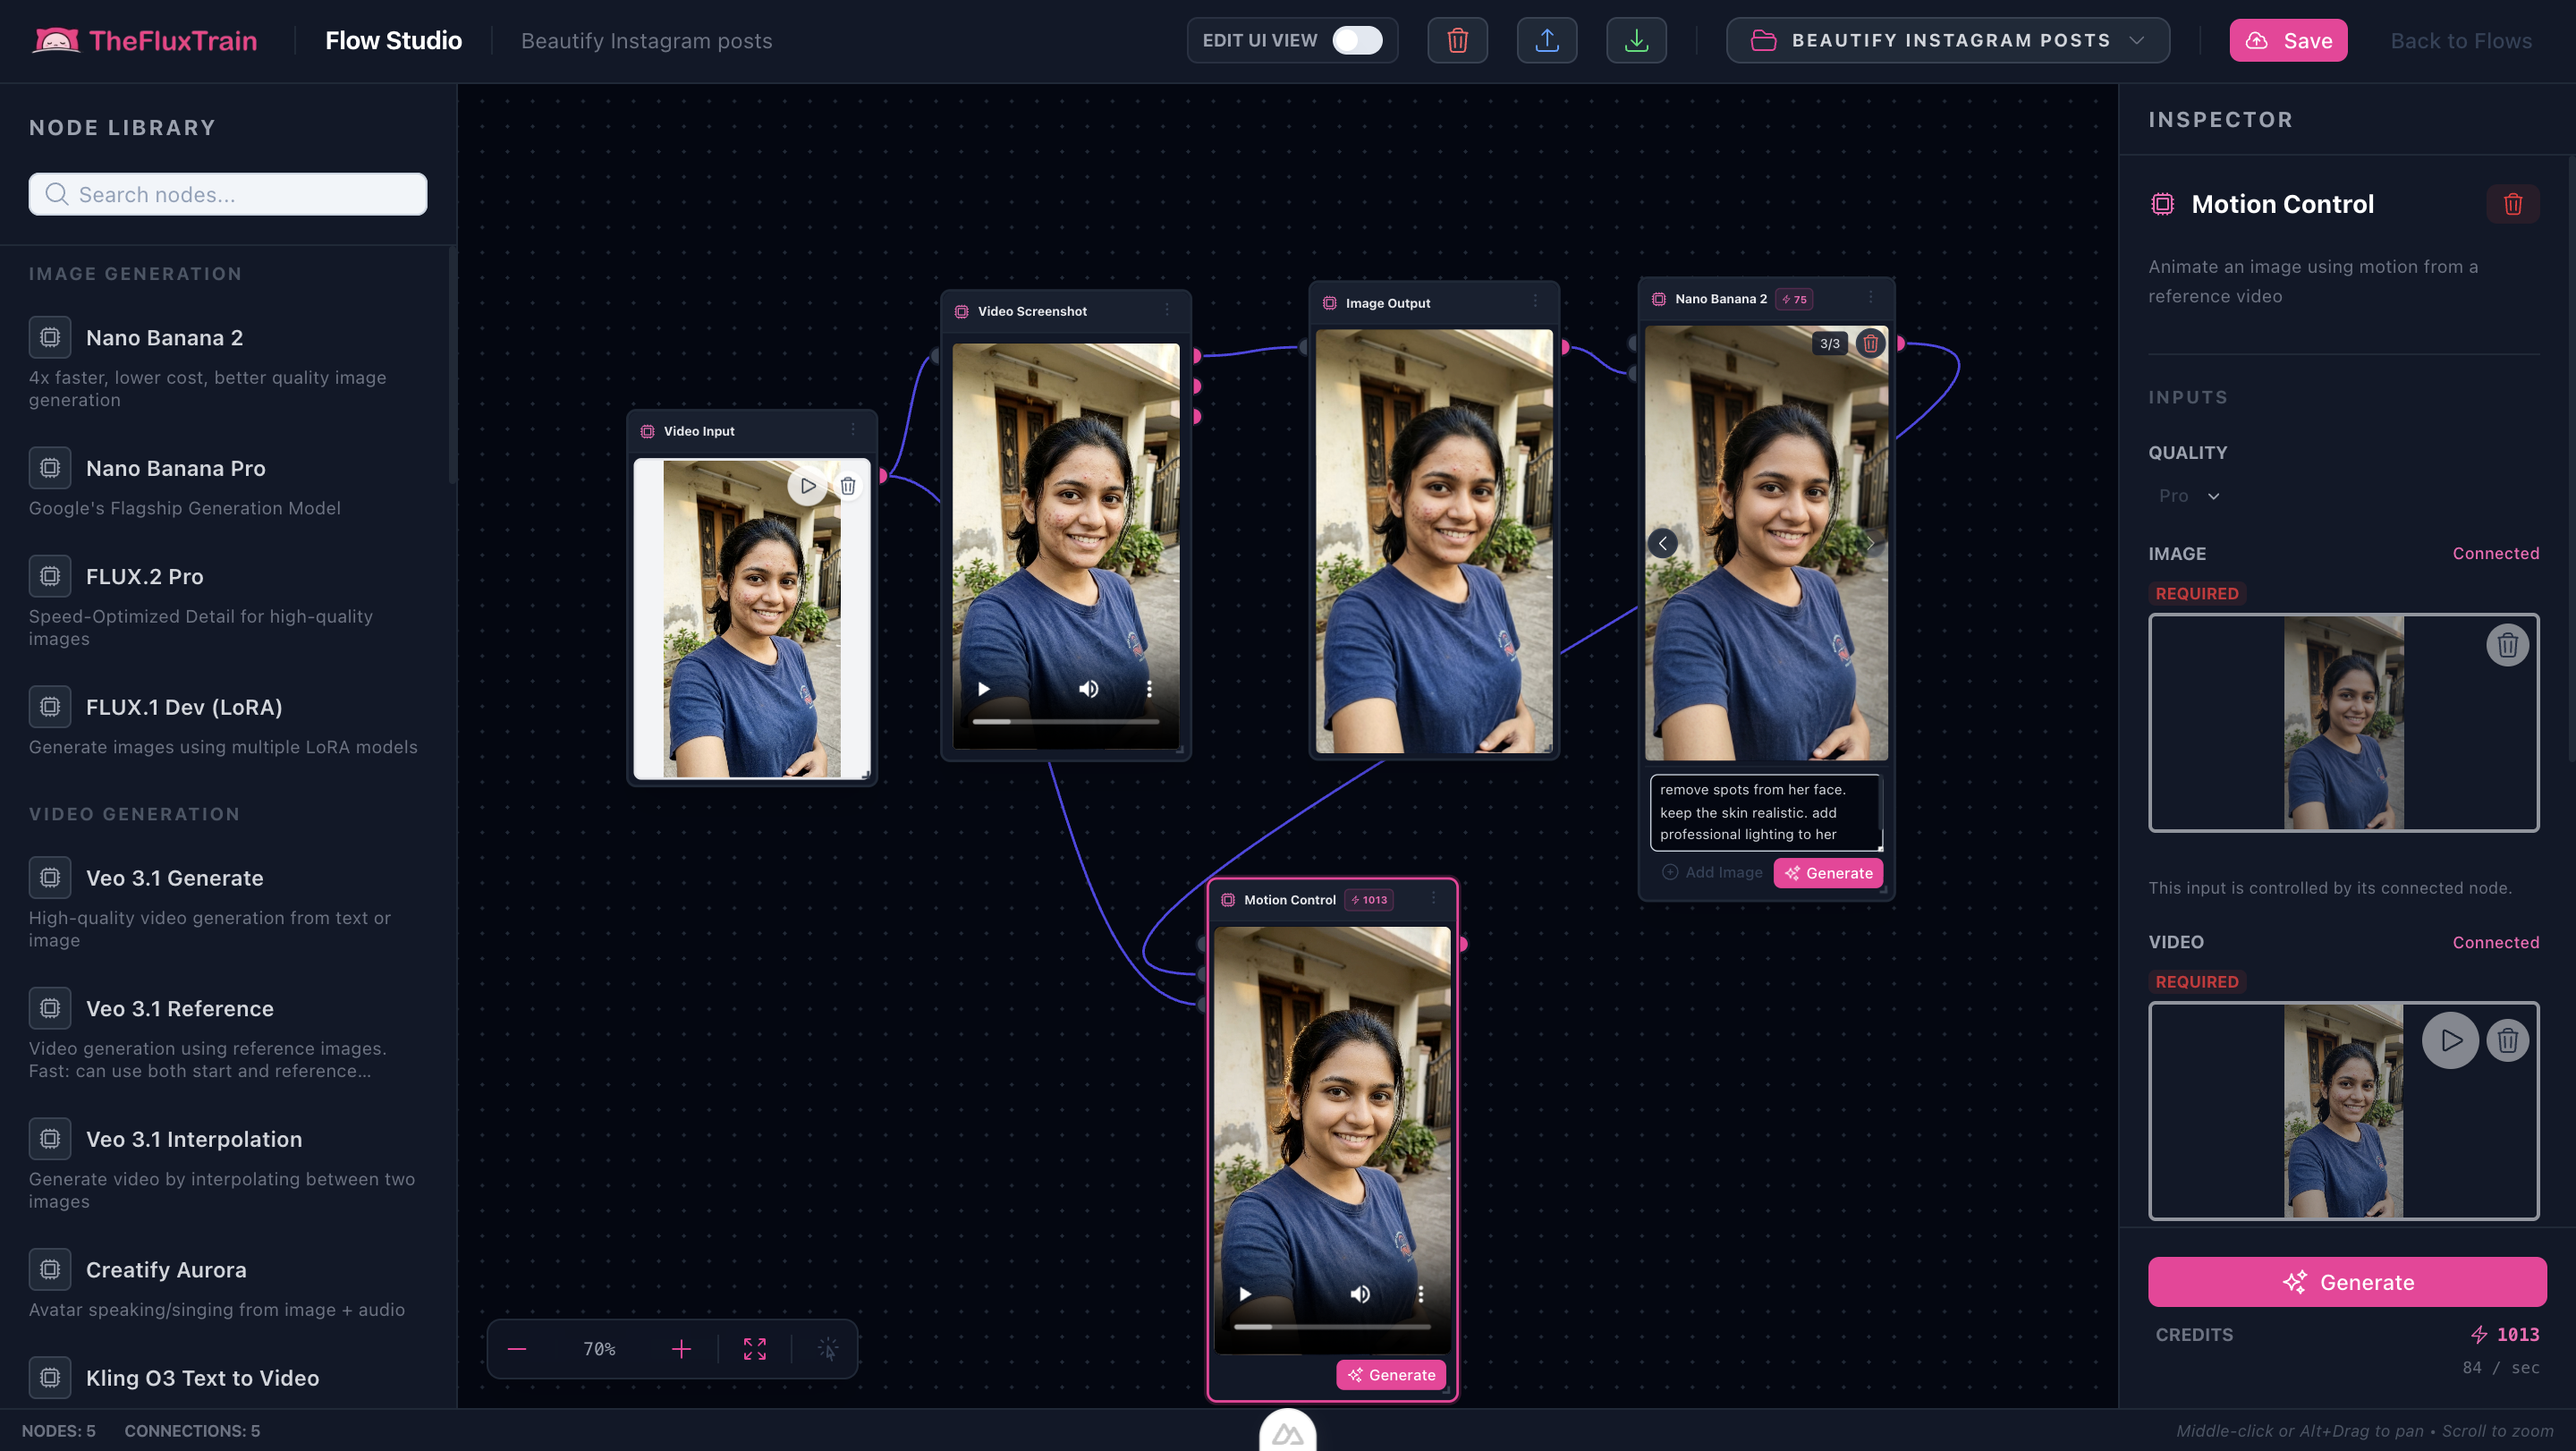Click the Flow Studio title

pos(394,40)
